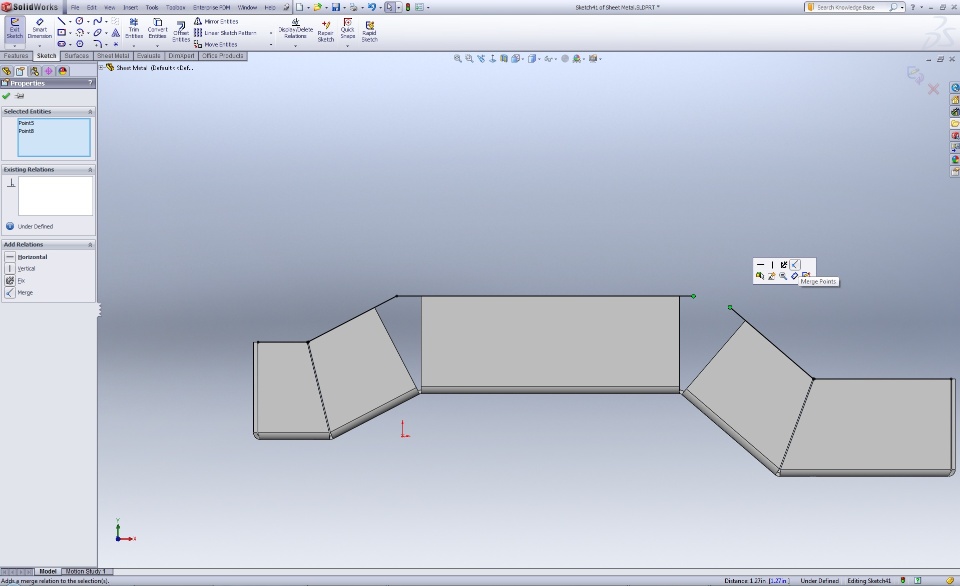
Task: Click the Properties panel help question mark
Action: [x=90, y=83]
